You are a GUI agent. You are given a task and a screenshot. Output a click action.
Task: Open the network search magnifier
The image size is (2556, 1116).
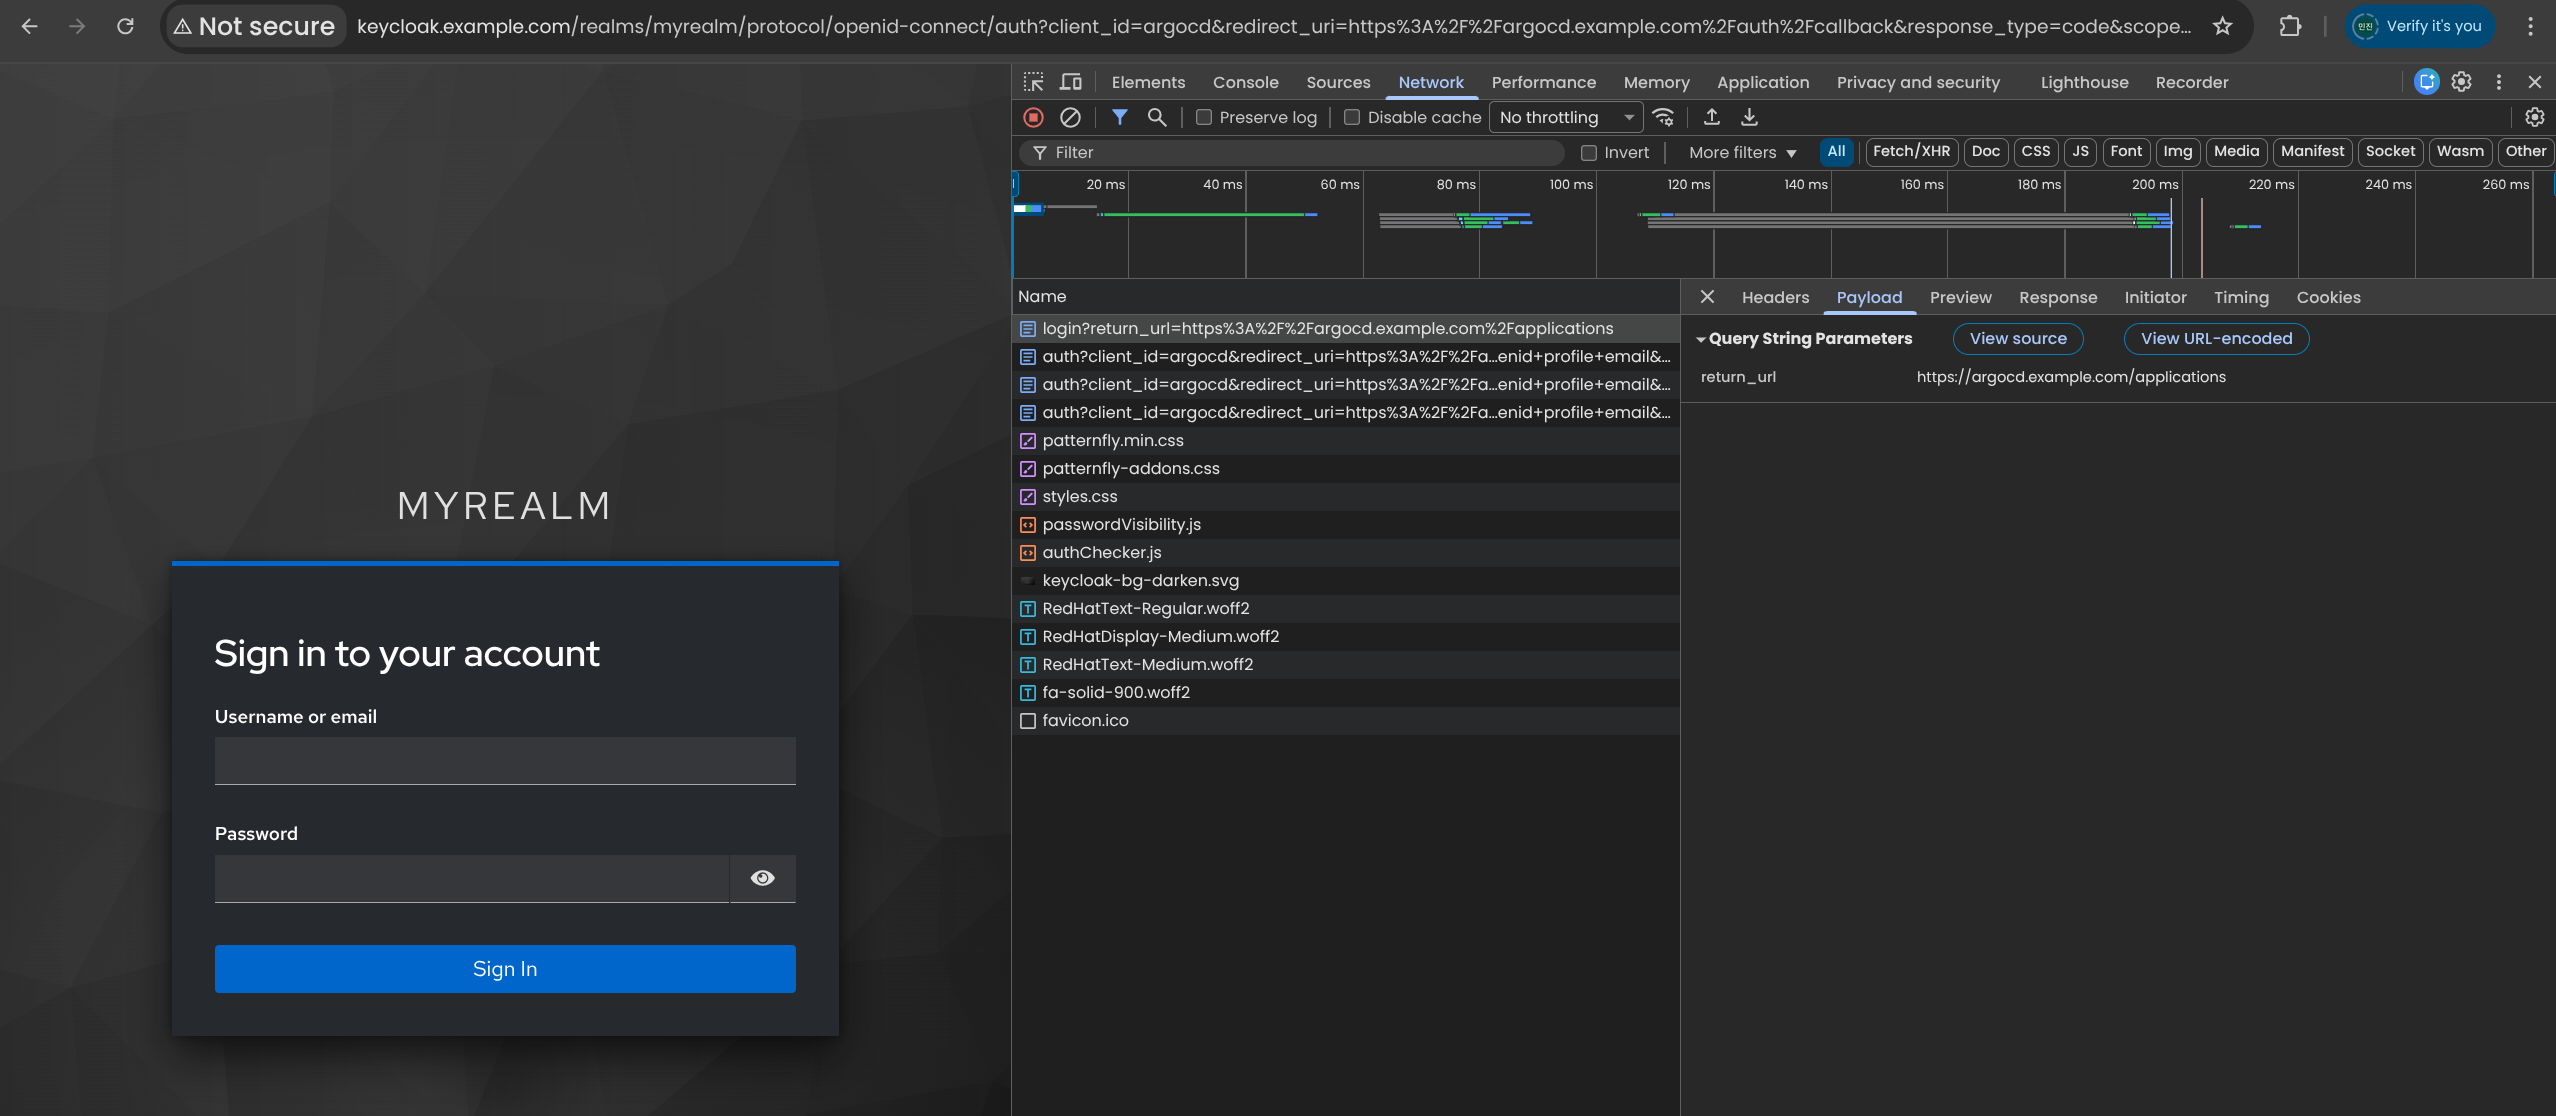[1157, 118]
